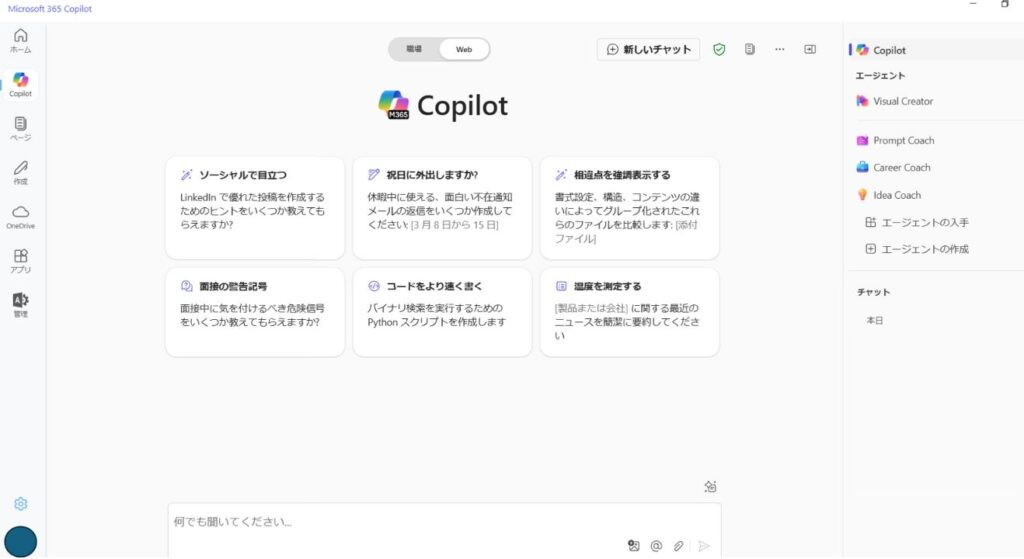
Task: Click the @ mention icon
Action: pos(656,546)
